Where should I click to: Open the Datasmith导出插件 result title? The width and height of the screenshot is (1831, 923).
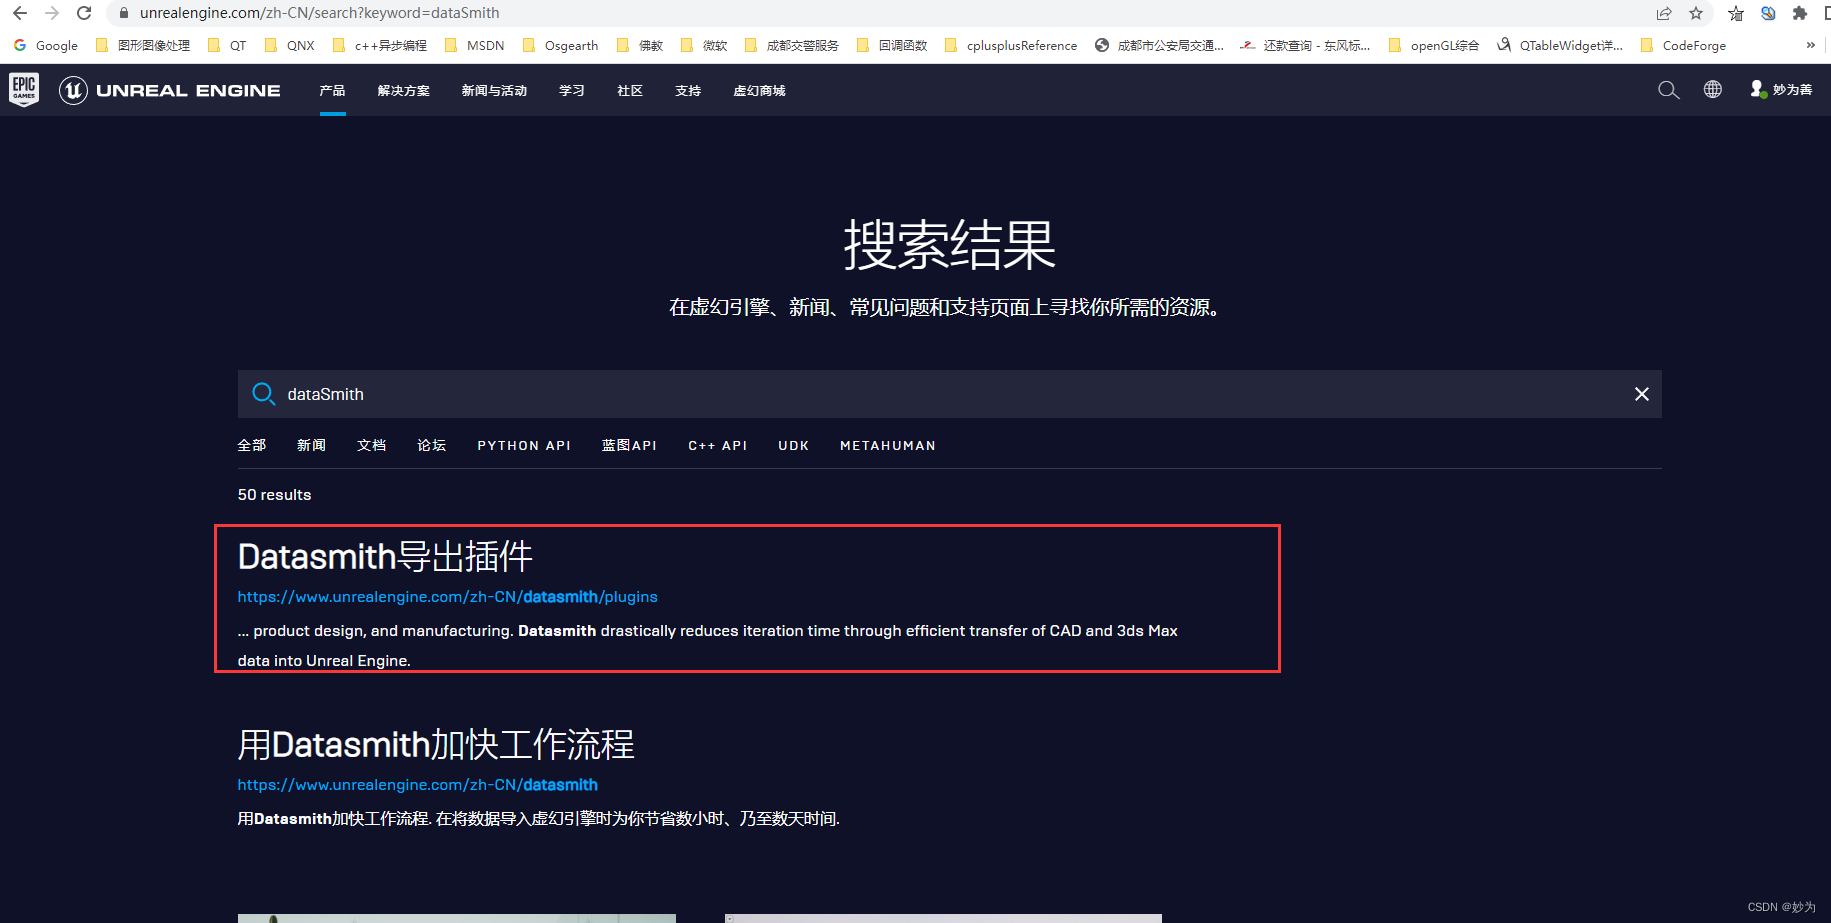[x=385, y=556]
